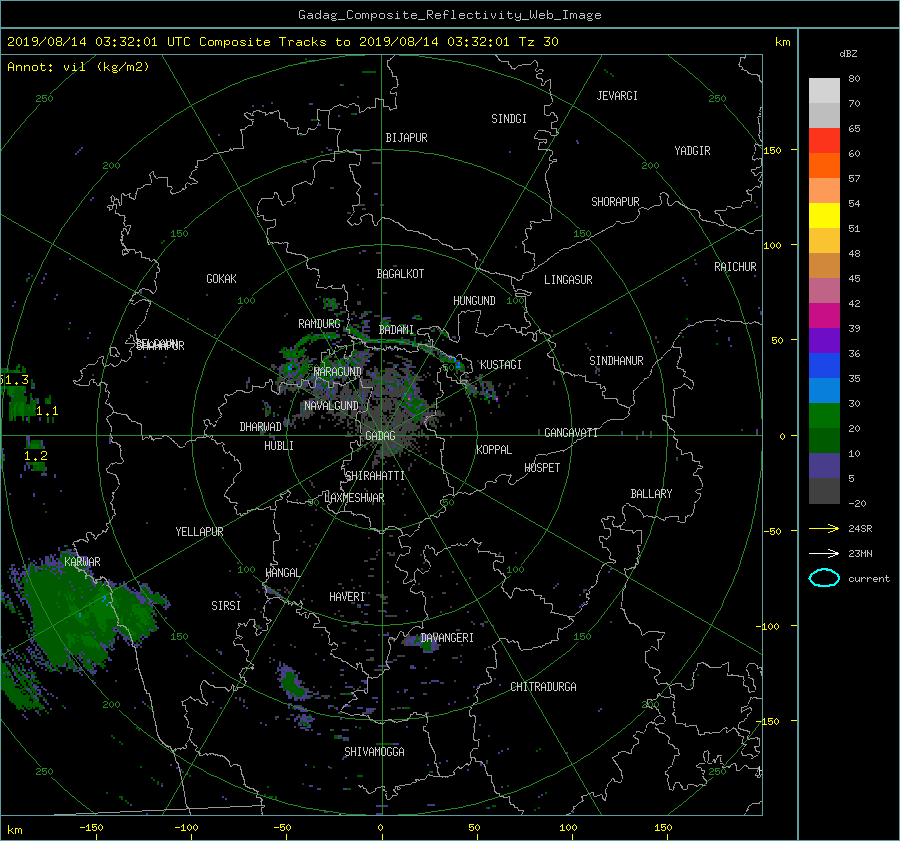The image size is (900, 841).
Task: Click the GADAG radar center label
Action: pos(380,436)
